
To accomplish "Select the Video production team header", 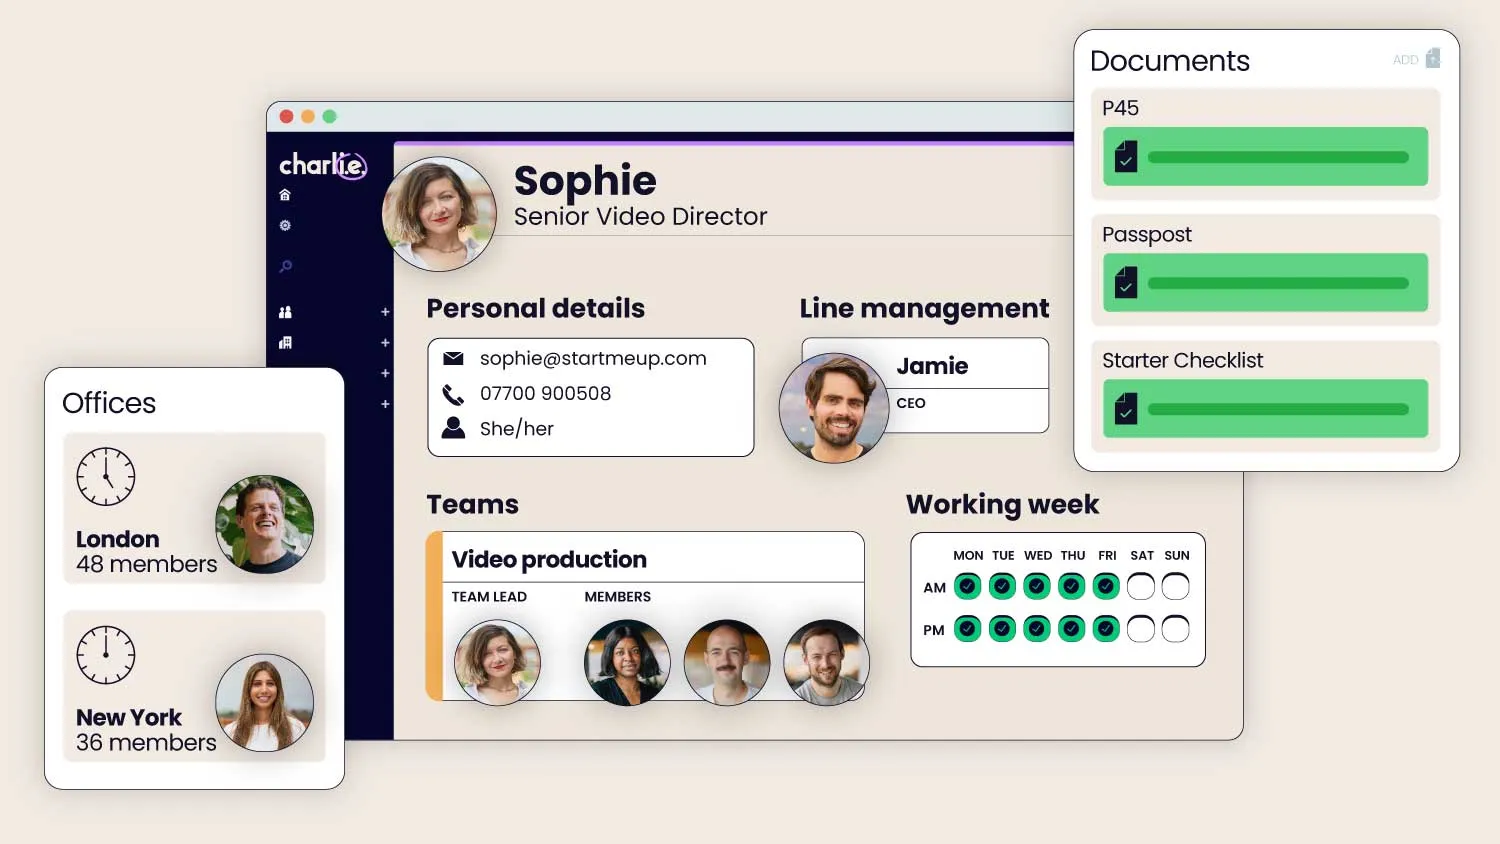I will point(550,559).
